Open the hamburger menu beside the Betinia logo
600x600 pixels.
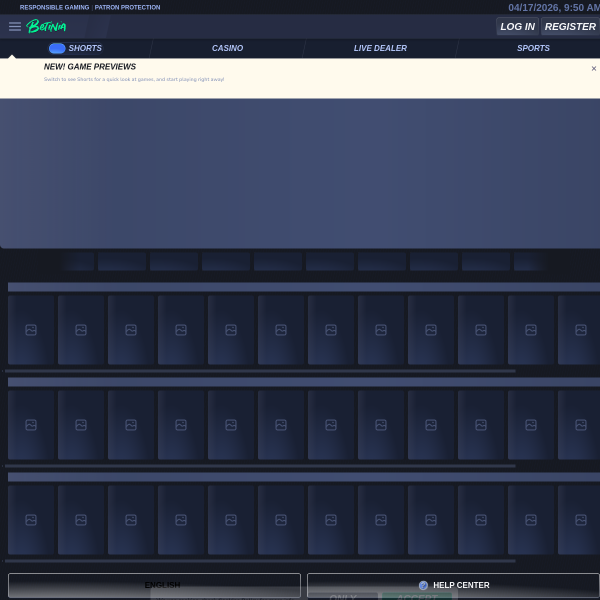click(x=15, y=27)
